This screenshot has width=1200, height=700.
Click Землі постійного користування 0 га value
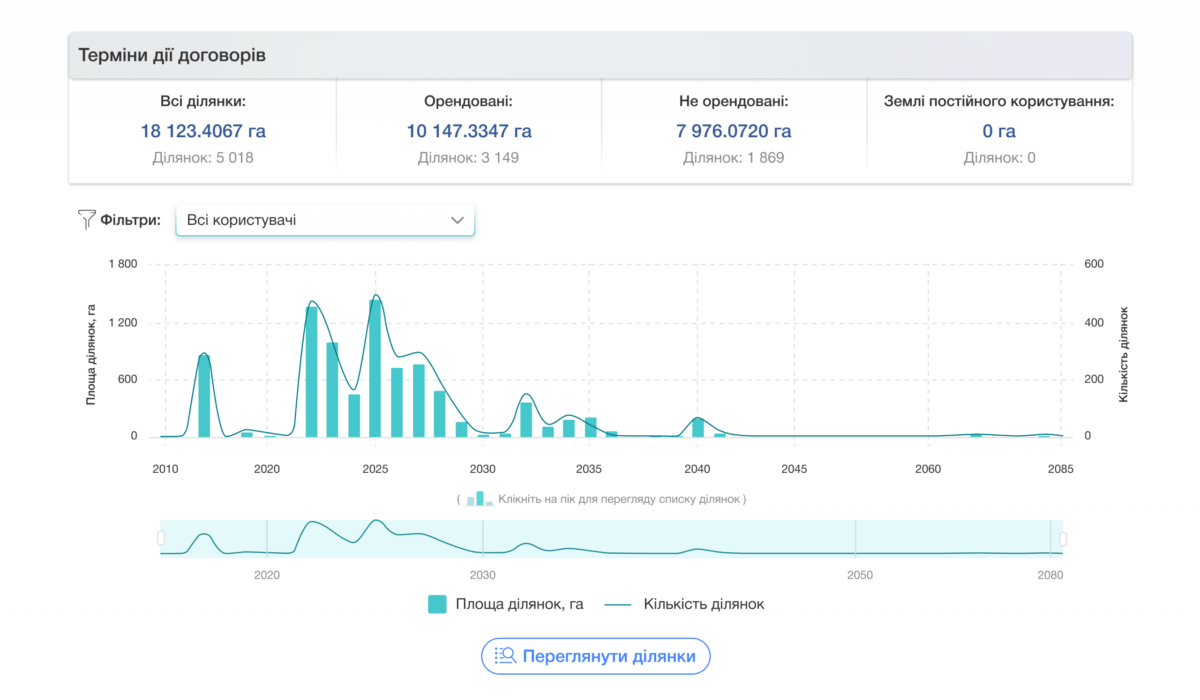pos(999,131)
